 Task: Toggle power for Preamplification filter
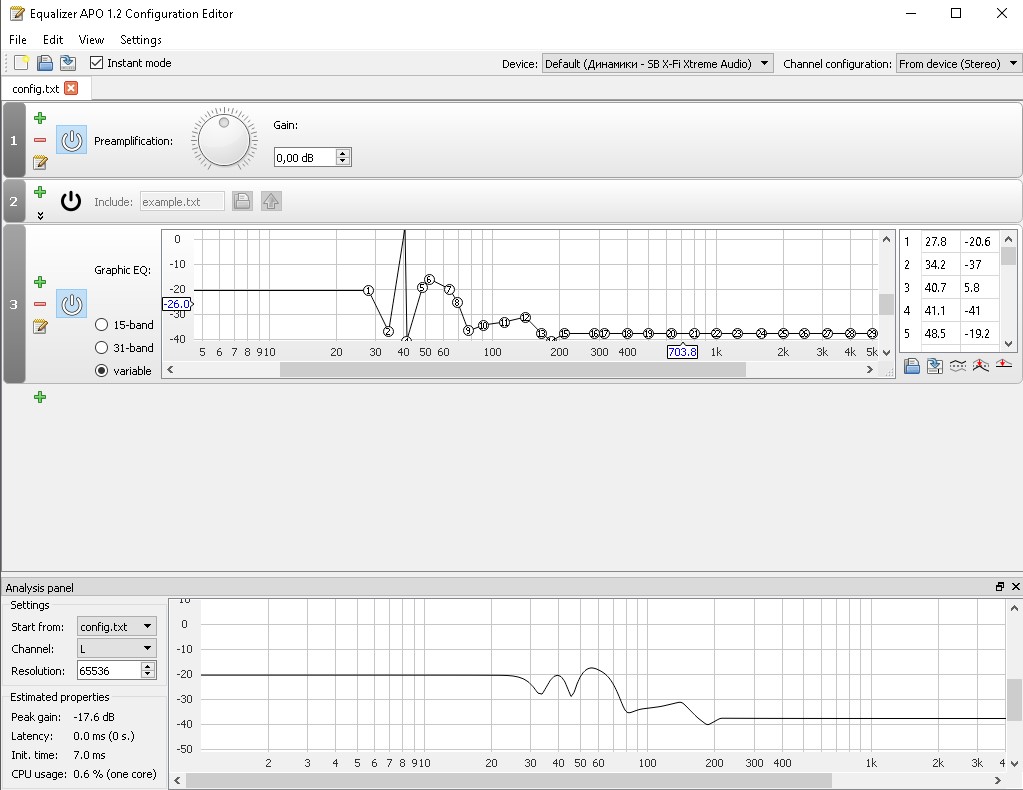(x=71, y=140)
